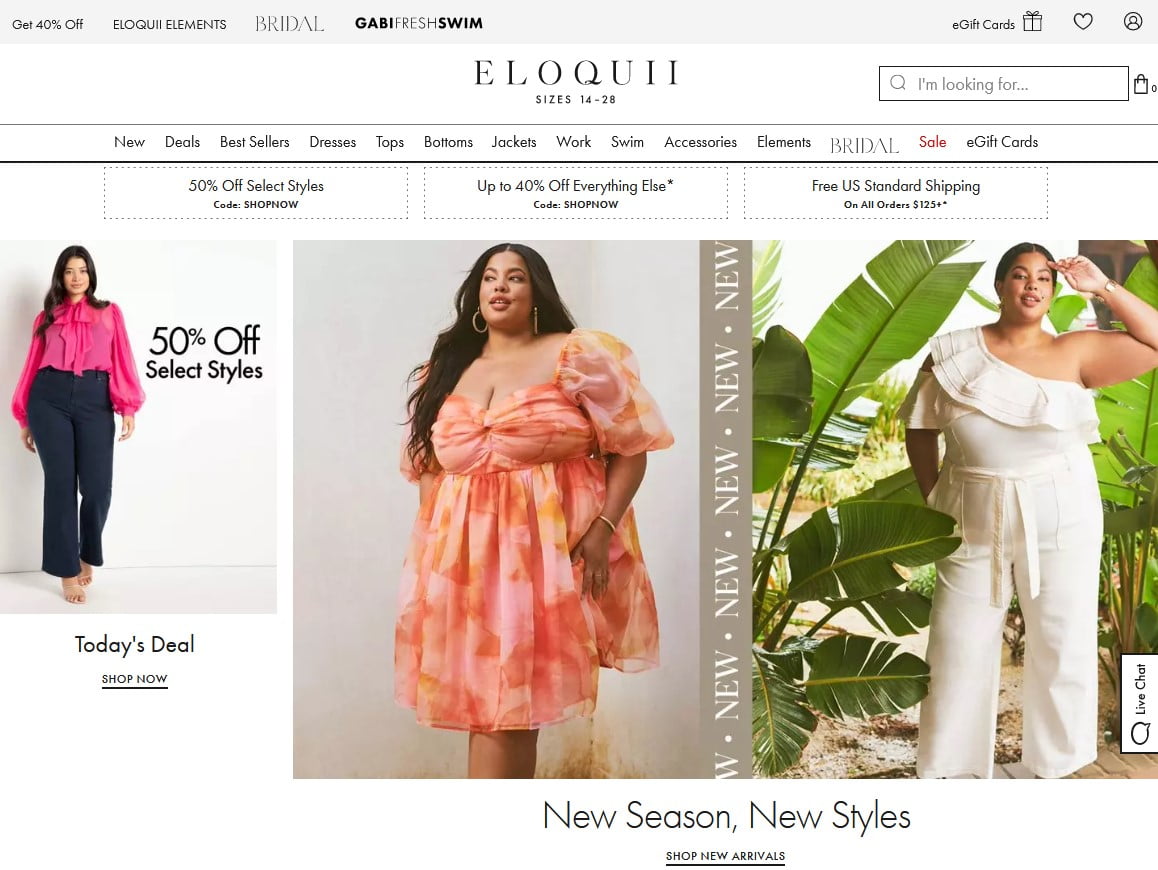Screen dimensions: 1158x870
Task: Go to the Accessories category
Action: (700, 142)
